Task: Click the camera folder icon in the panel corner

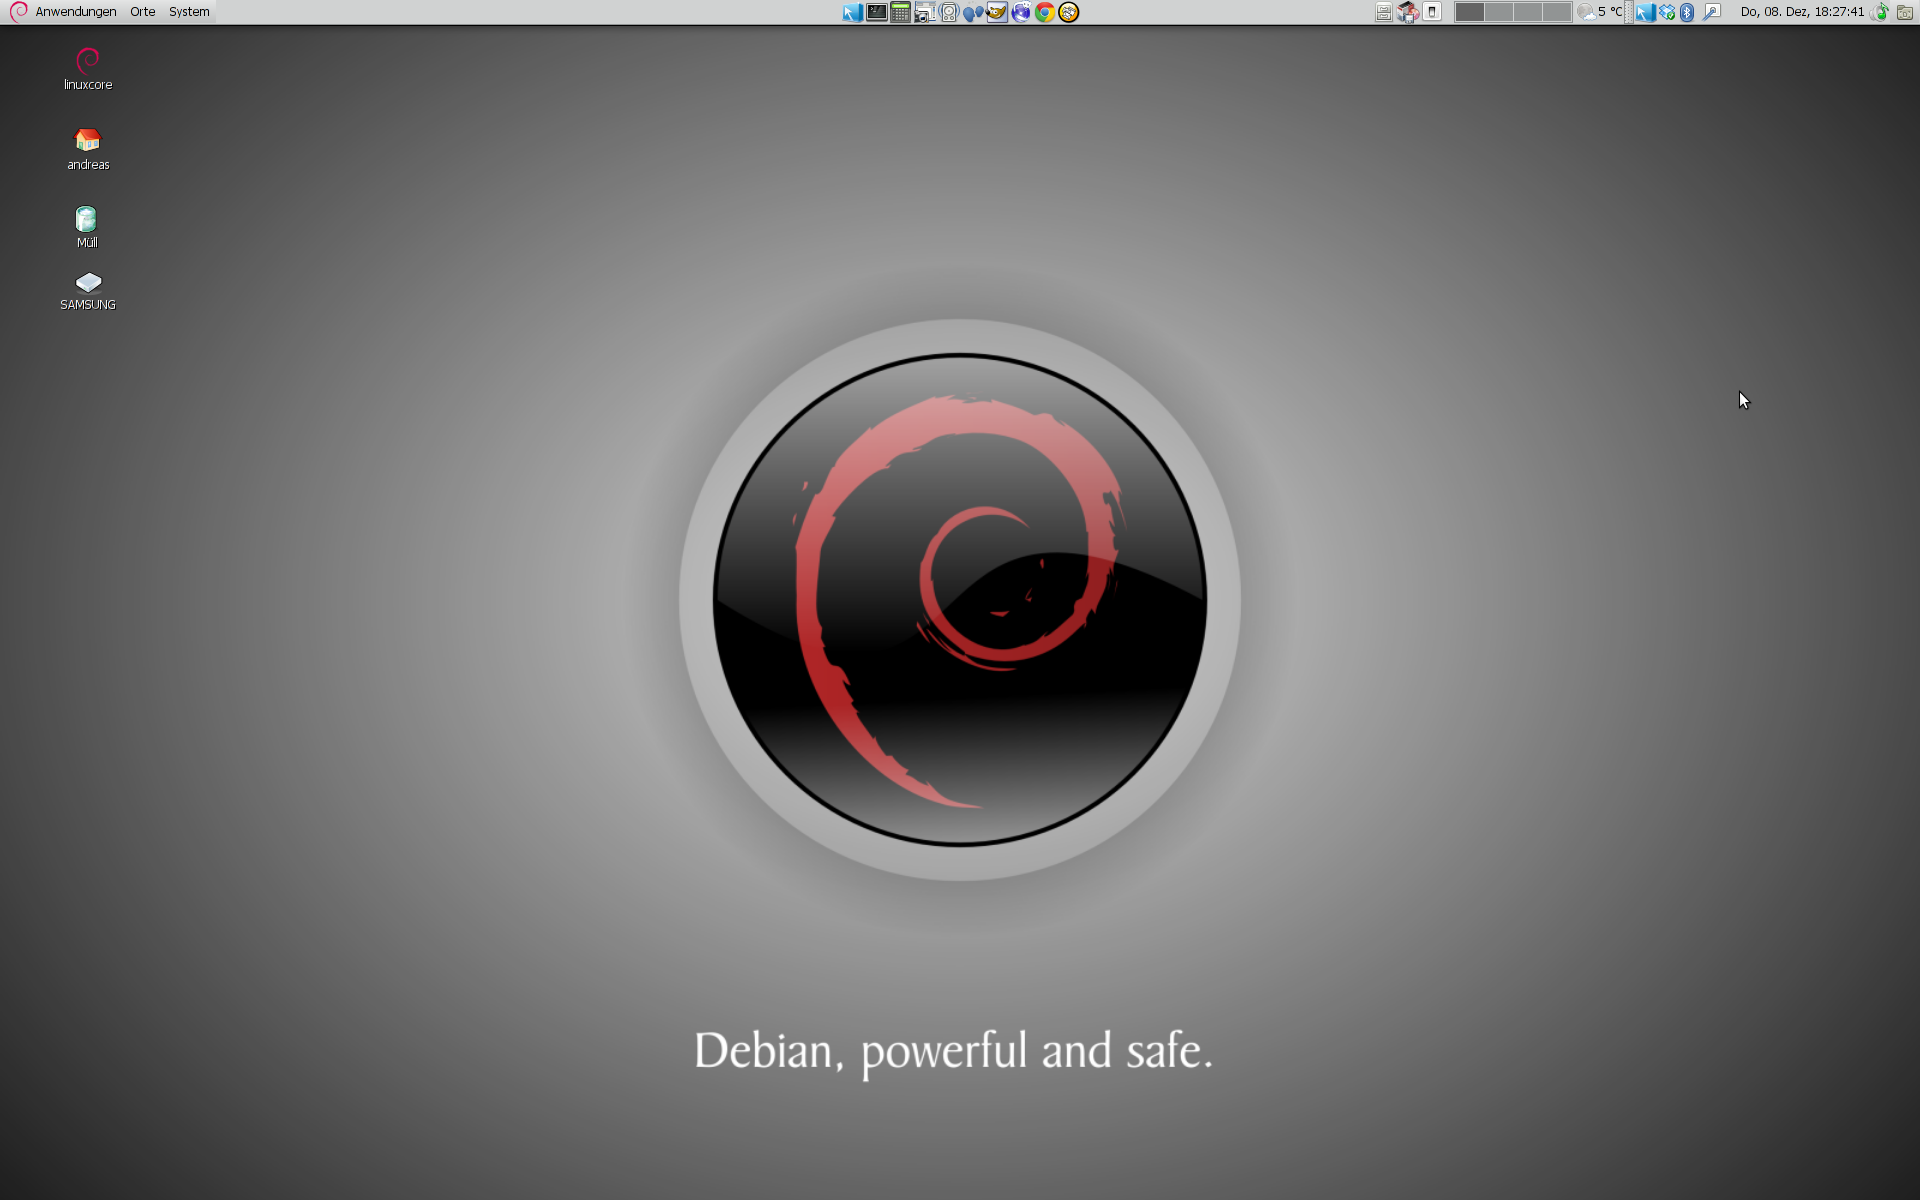Action: pos(1905,12)
